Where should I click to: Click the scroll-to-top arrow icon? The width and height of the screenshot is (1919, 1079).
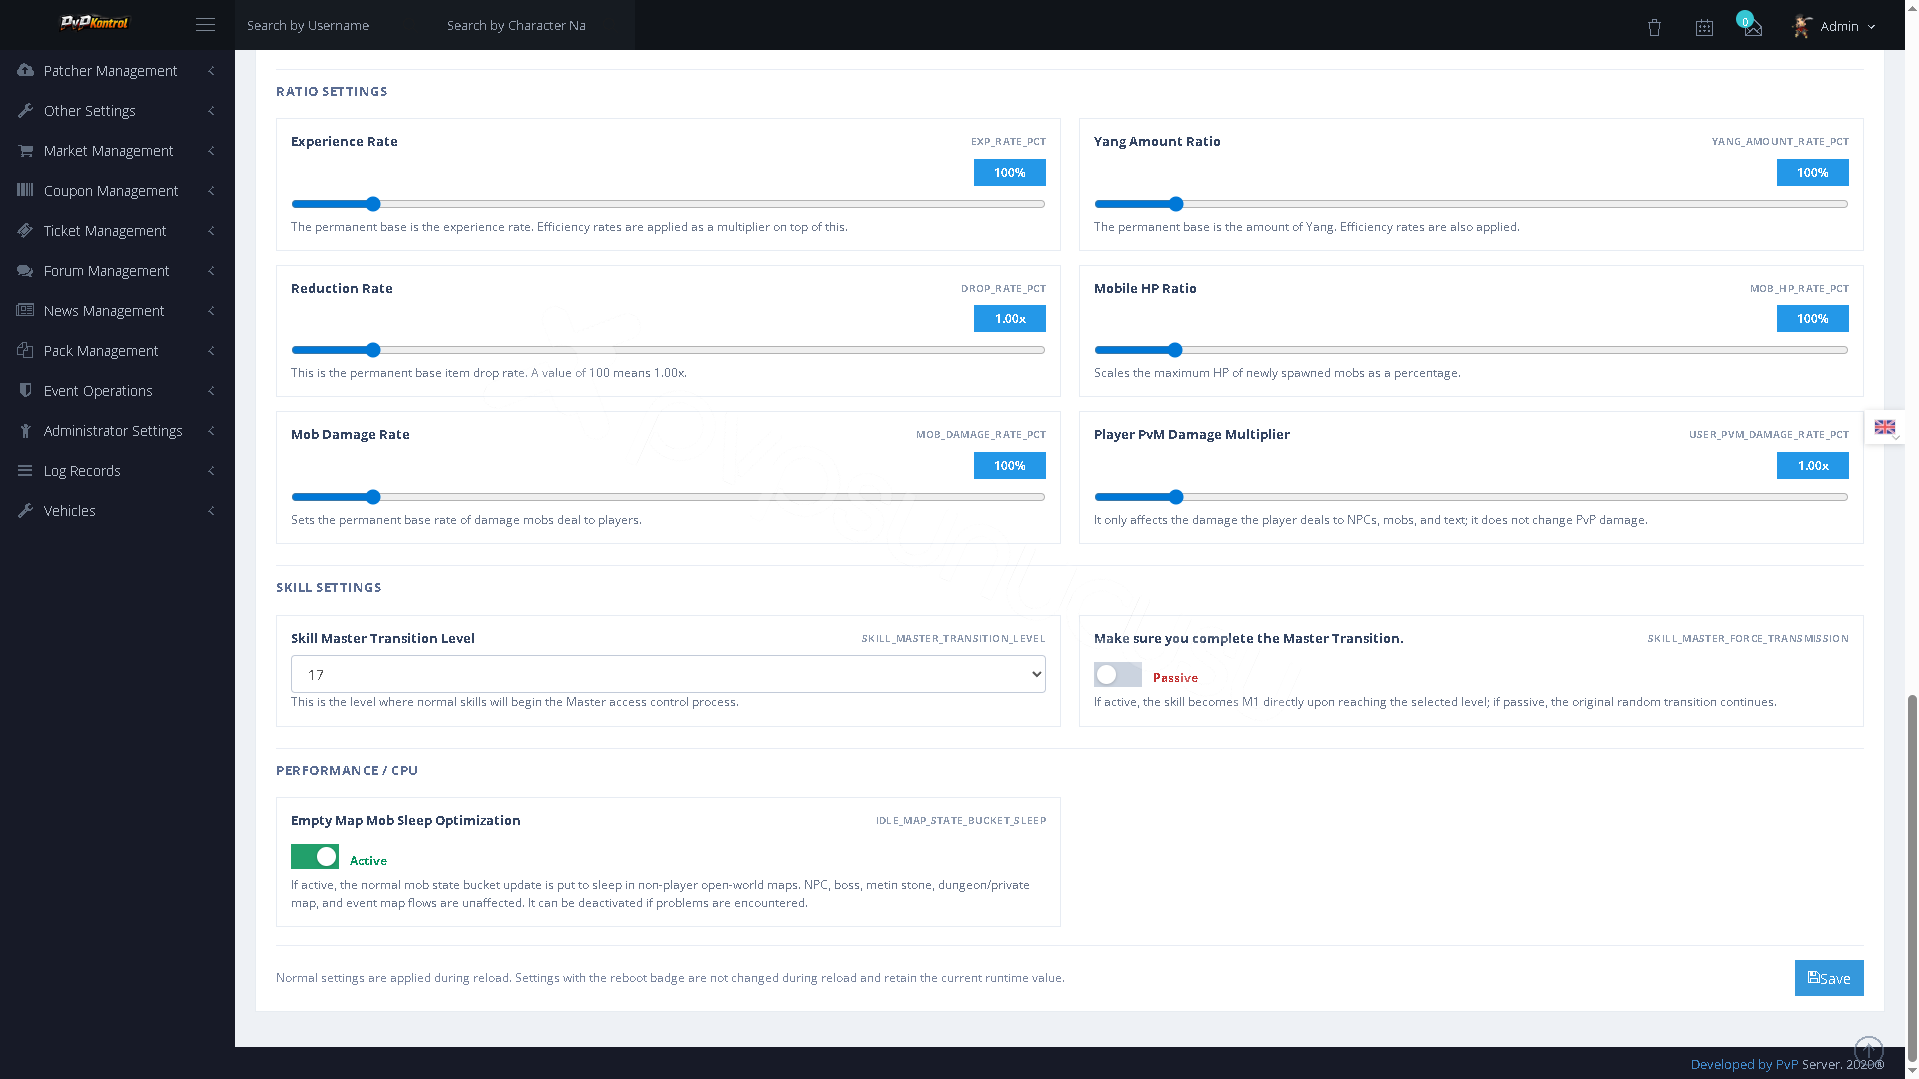(1868, 1050)
